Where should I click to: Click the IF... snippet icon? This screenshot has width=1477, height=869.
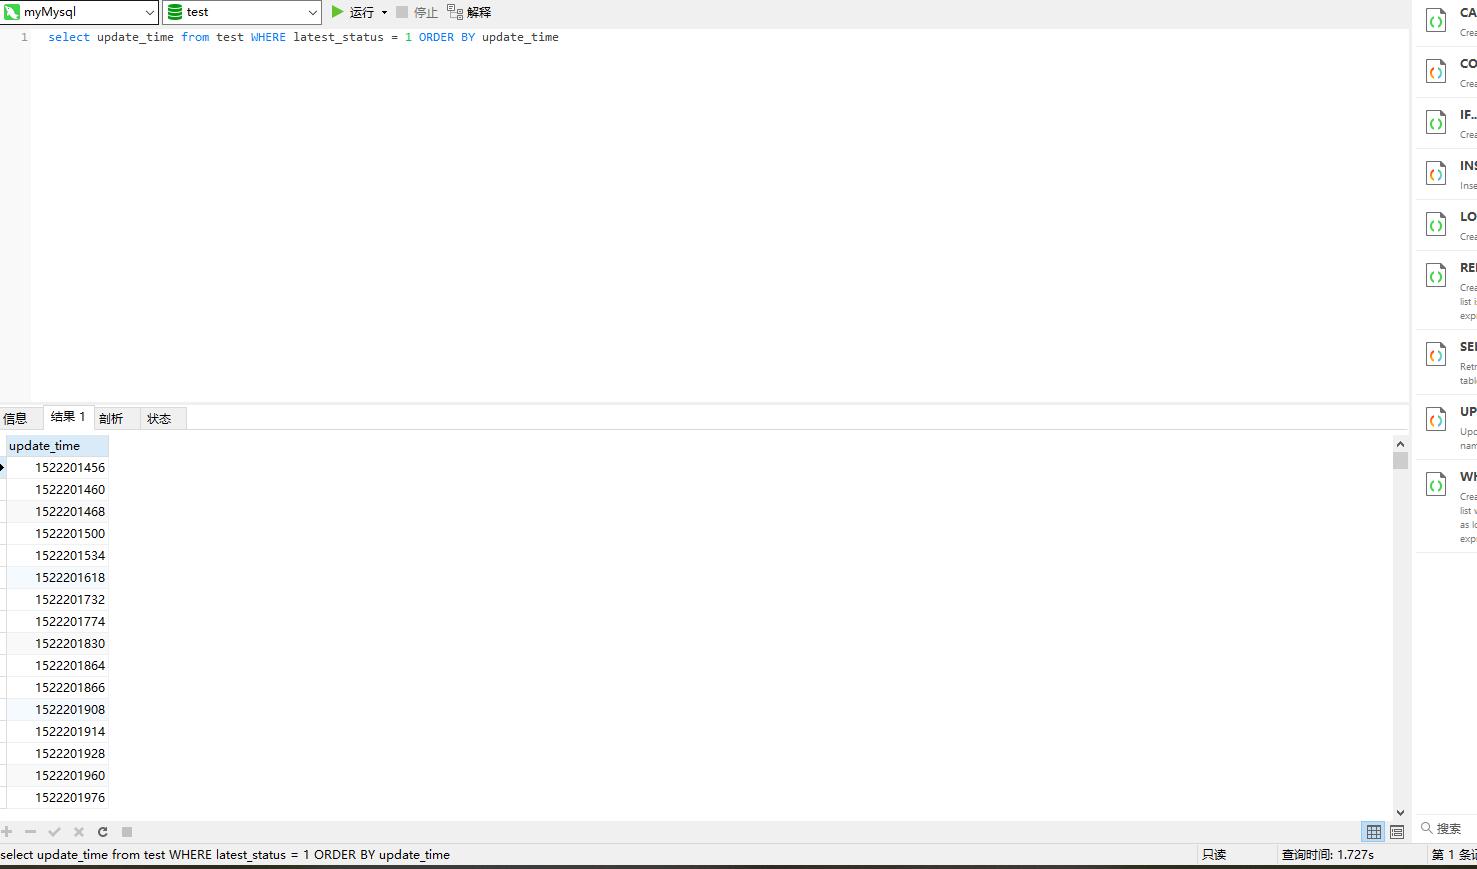point(1436,123)
